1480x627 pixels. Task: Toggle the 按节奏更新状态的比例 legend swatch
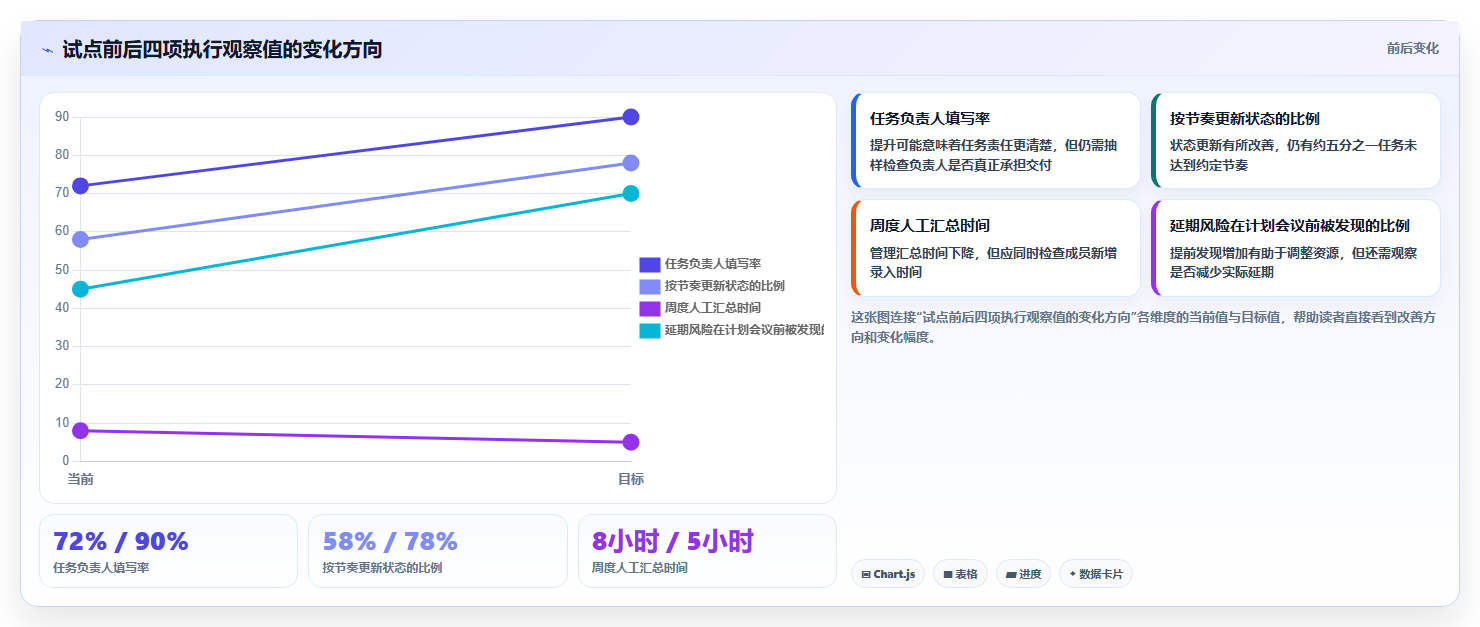[650, 286]
